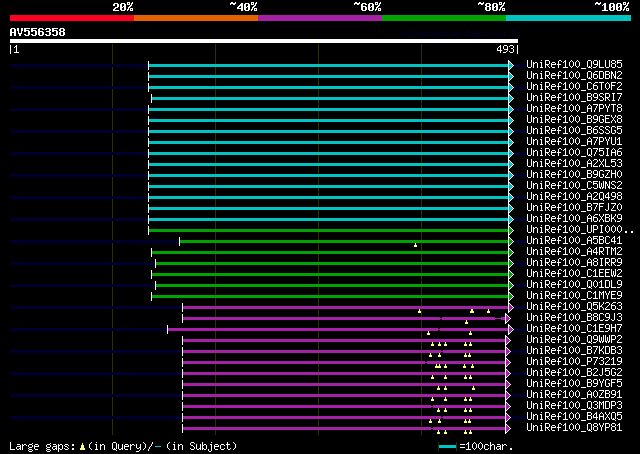Open hit UniRef100_Q9LU85

pos(574,65)
